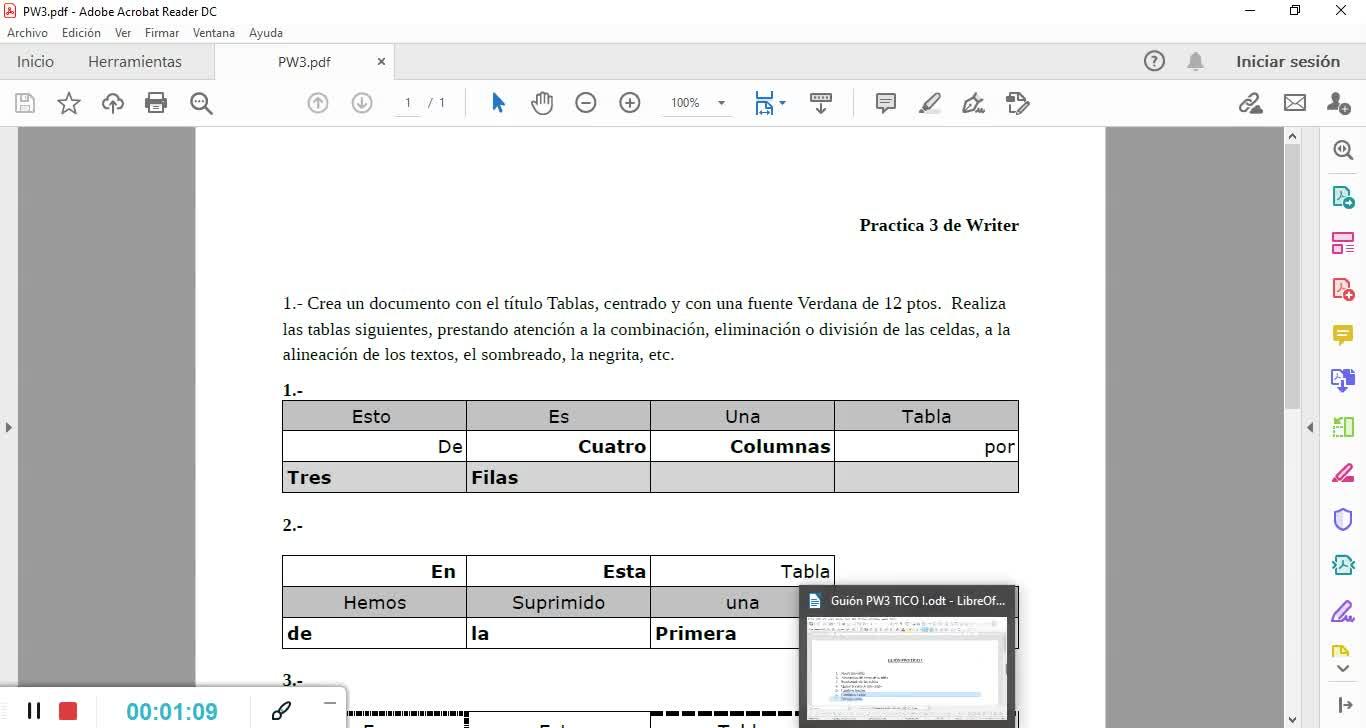Click the vertical scrollbar thumb
The image size is (1366, 728).
pos(1292,276)
